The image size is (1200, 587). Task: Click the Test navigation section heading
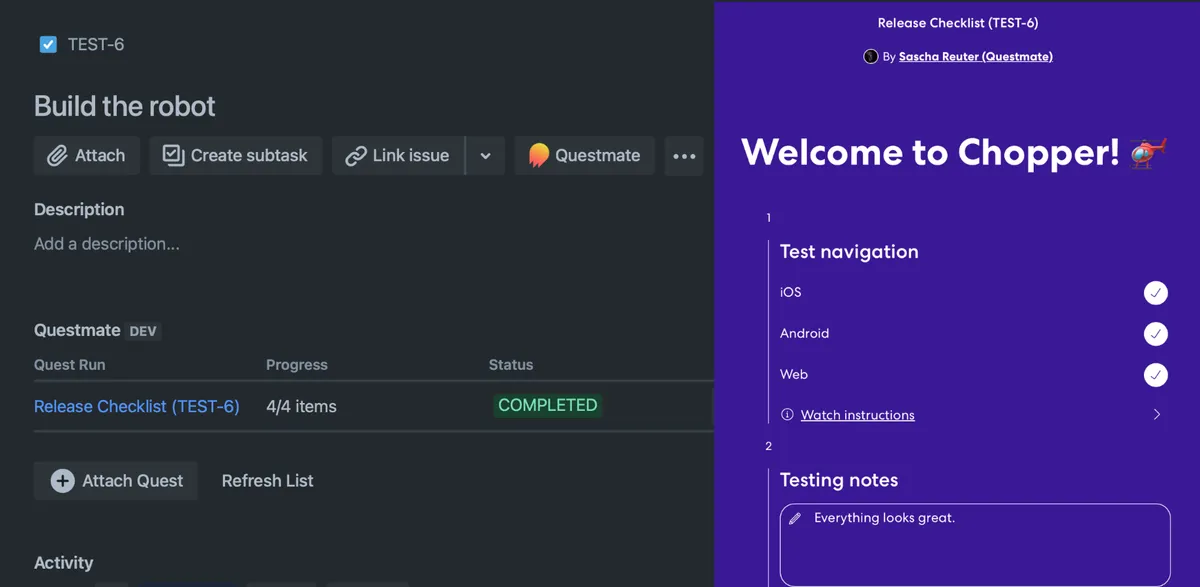tap(849, 252)
